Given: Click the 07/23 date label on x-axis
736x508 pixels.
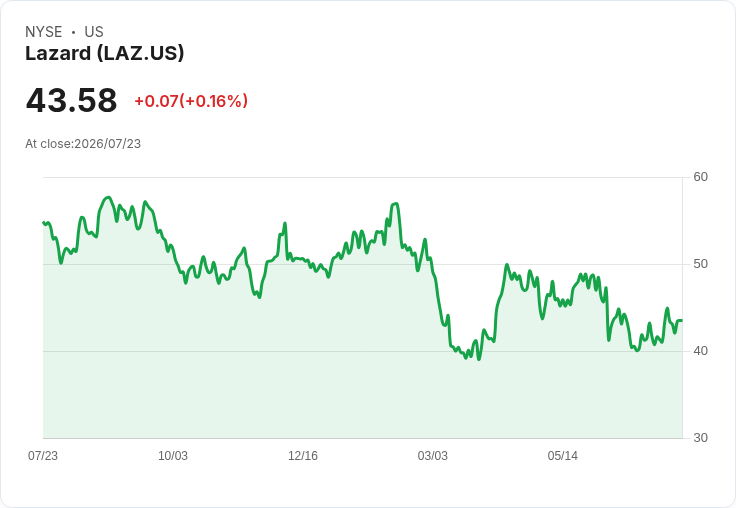Looking at the screenshot, I should pos(43,456).
